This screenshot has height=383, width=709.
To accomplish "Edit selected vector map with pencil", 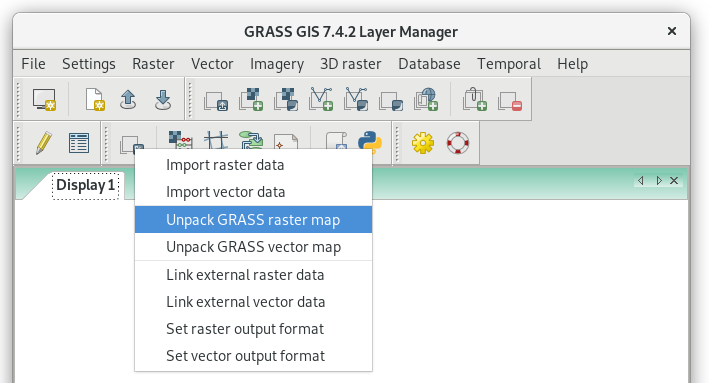I will [43, 143].
